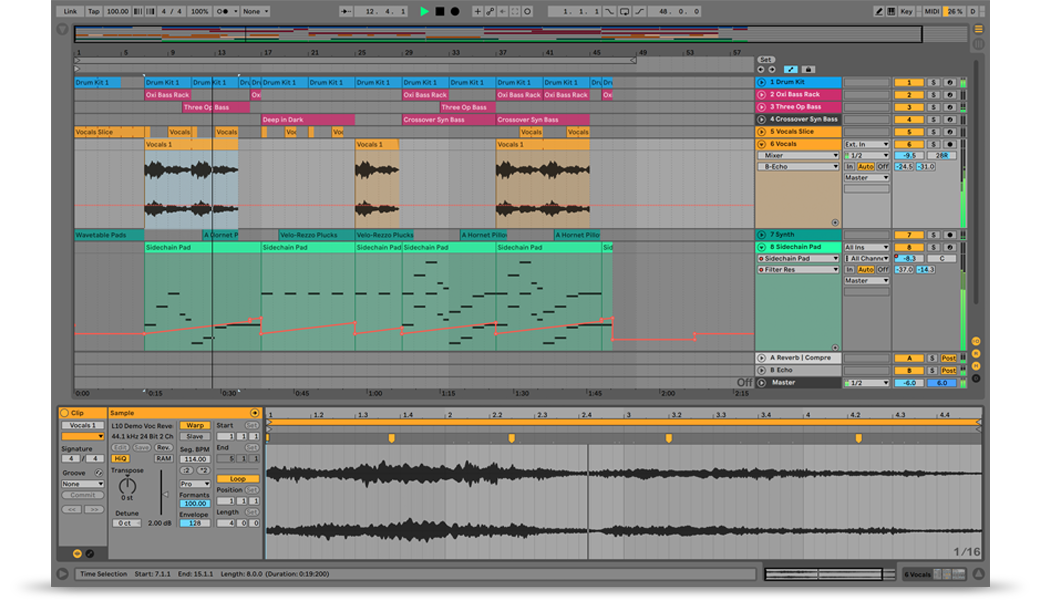This screenshot has height=600, width=1040.
Task: Click the Envelopes box show icon at bottom
Action: 90,553
